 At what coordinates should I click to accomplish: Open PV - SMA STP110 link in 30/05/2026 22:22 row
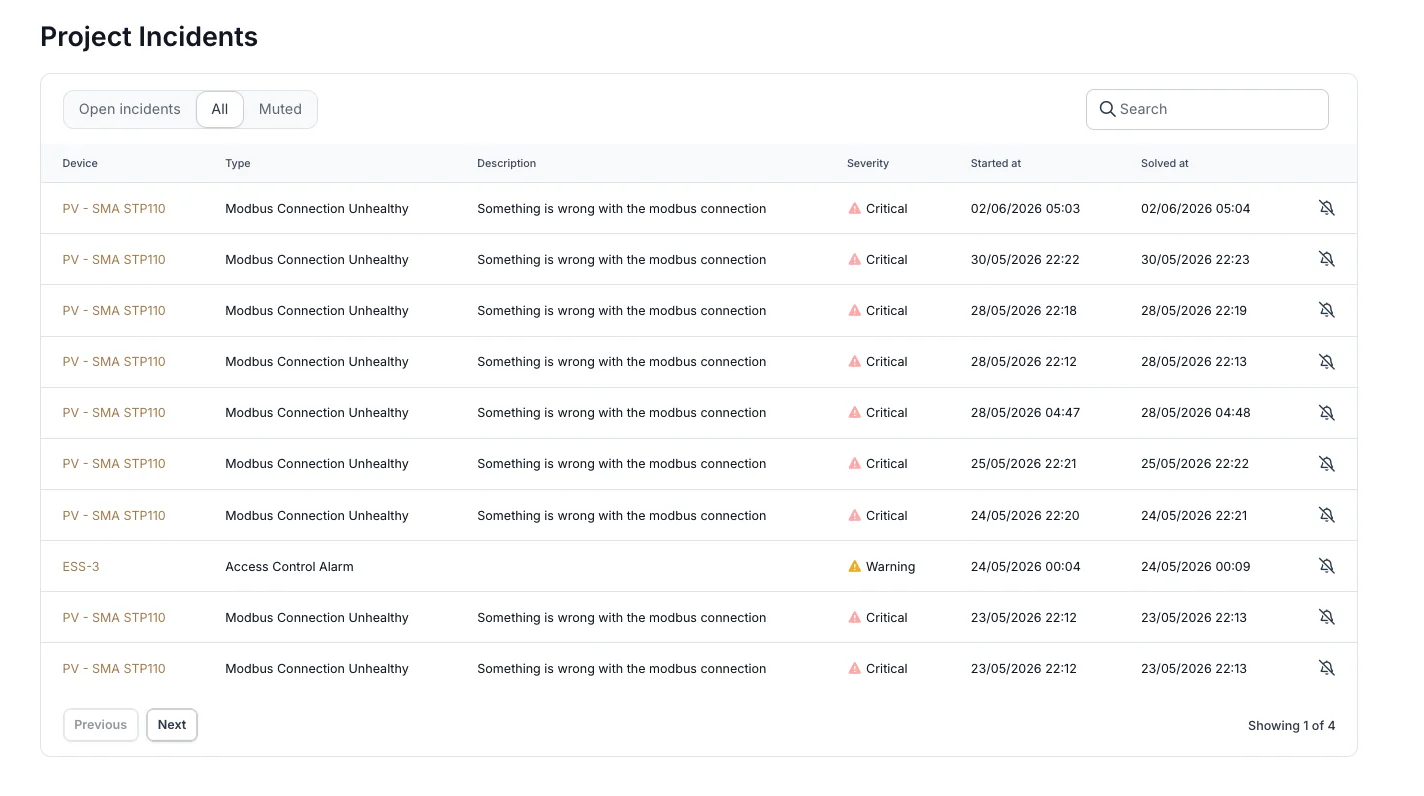(x=114, y=259)
